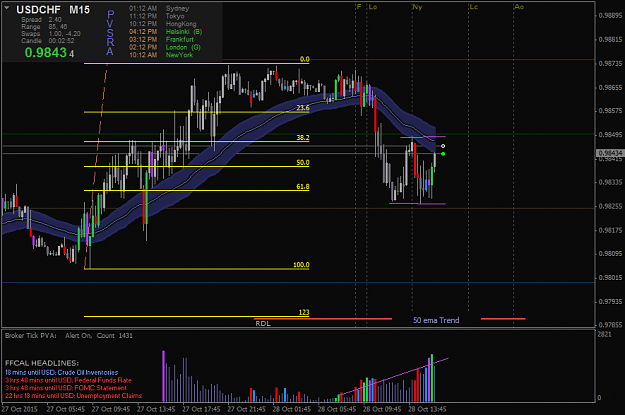Click the current price tag 0.98434
This screenshot has width=625, height=415.
pyautogui.click(x=610, y=153)
